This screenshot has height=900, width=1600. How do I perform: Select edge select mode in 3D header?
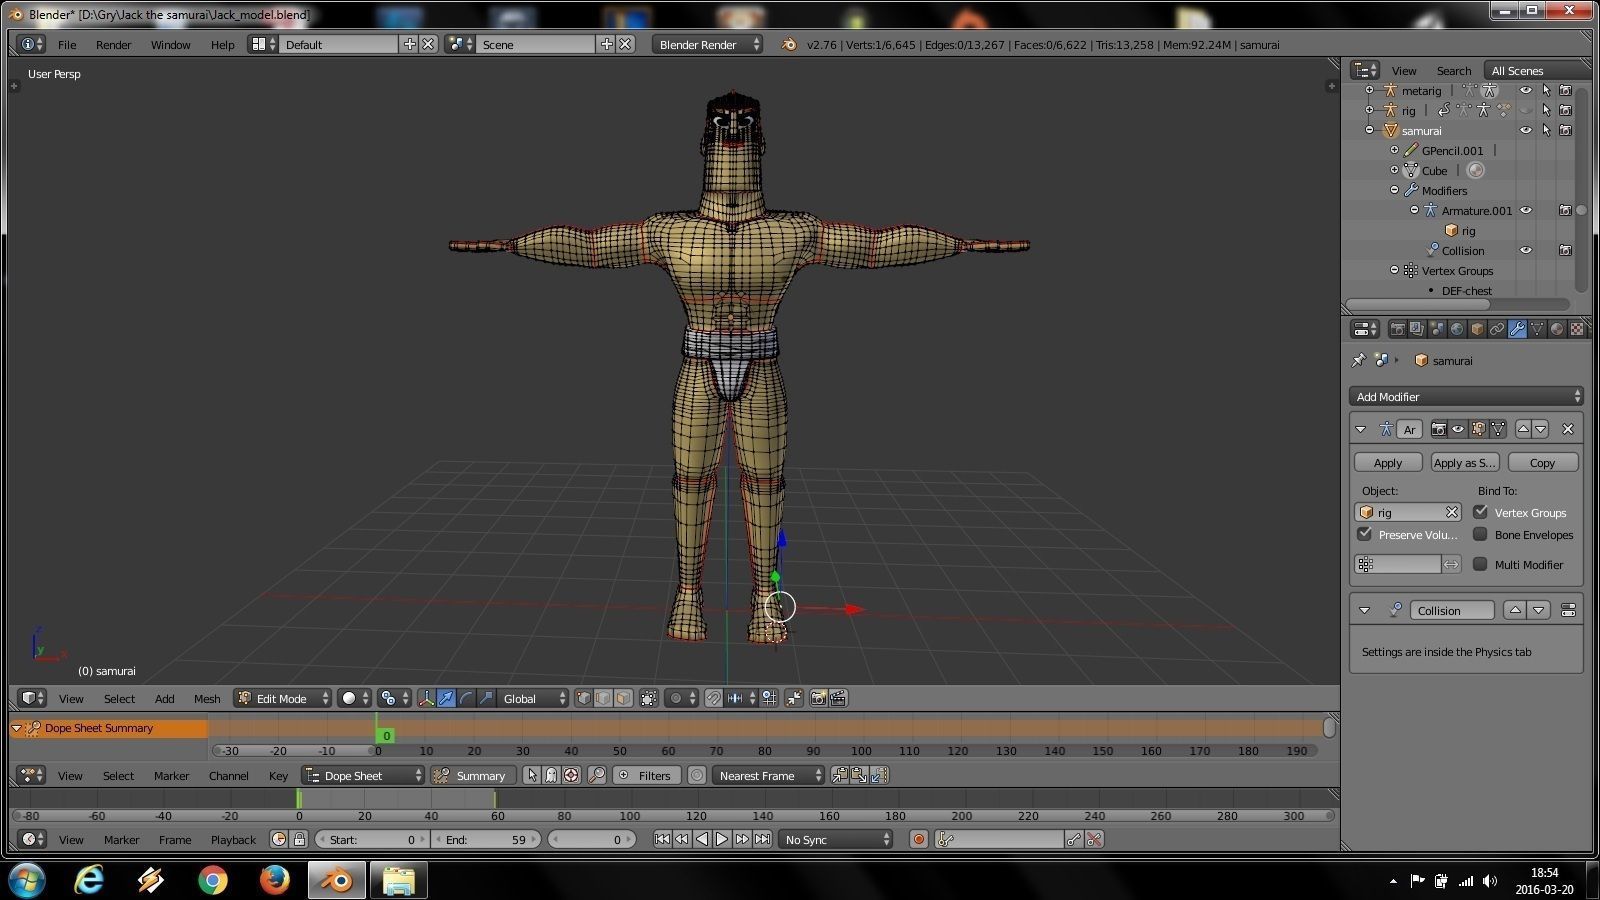coord(603,698)
